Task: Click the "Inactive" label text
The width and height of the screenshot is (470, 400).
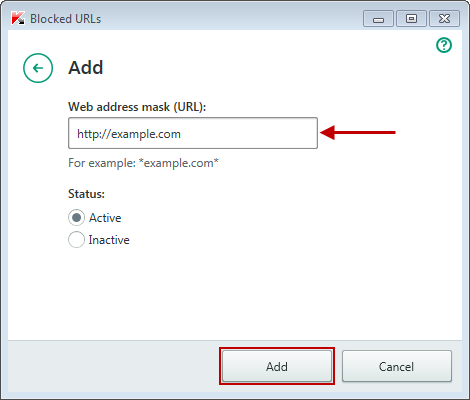Action: [x=109, y=240]
